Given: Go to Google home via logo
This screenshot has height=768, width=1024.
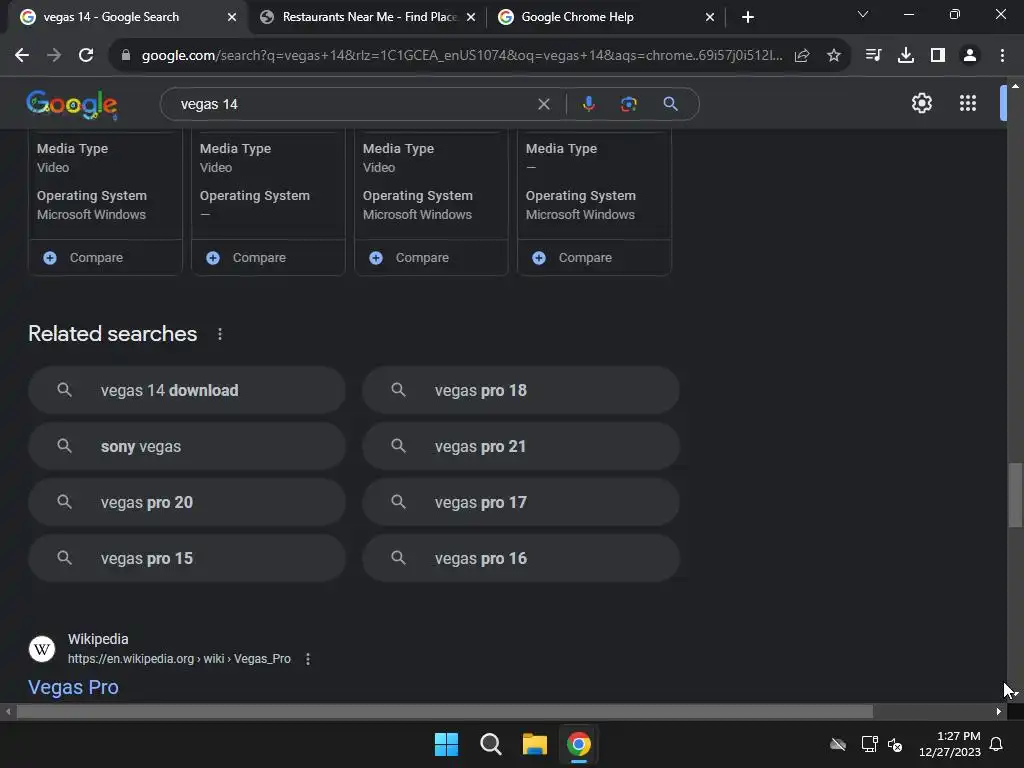Looking at the screenshot, I should point(72,104).
